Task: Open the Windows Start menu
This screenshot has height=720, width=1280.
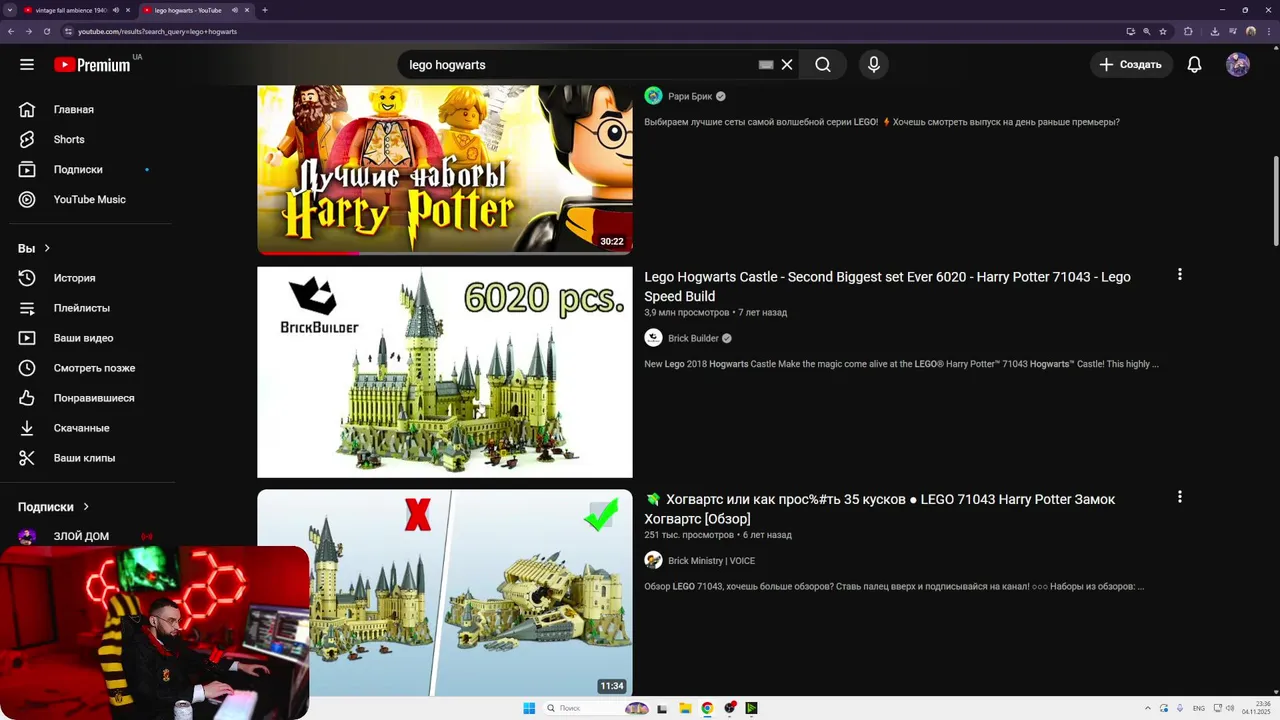Action: coord(529,708)
